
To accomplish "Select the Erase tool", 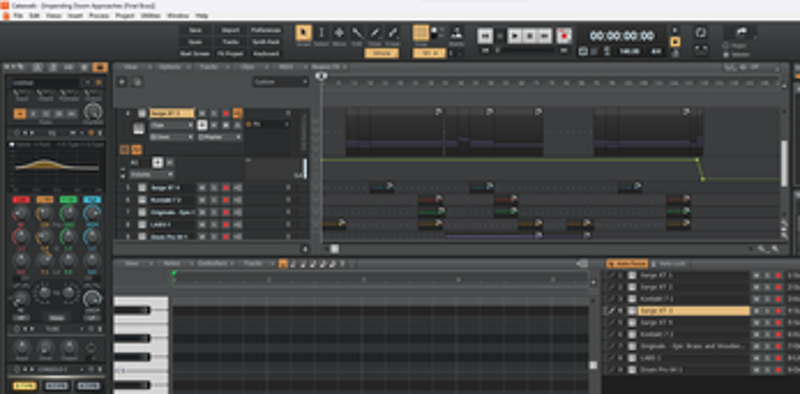I will (x=393, y=33).
